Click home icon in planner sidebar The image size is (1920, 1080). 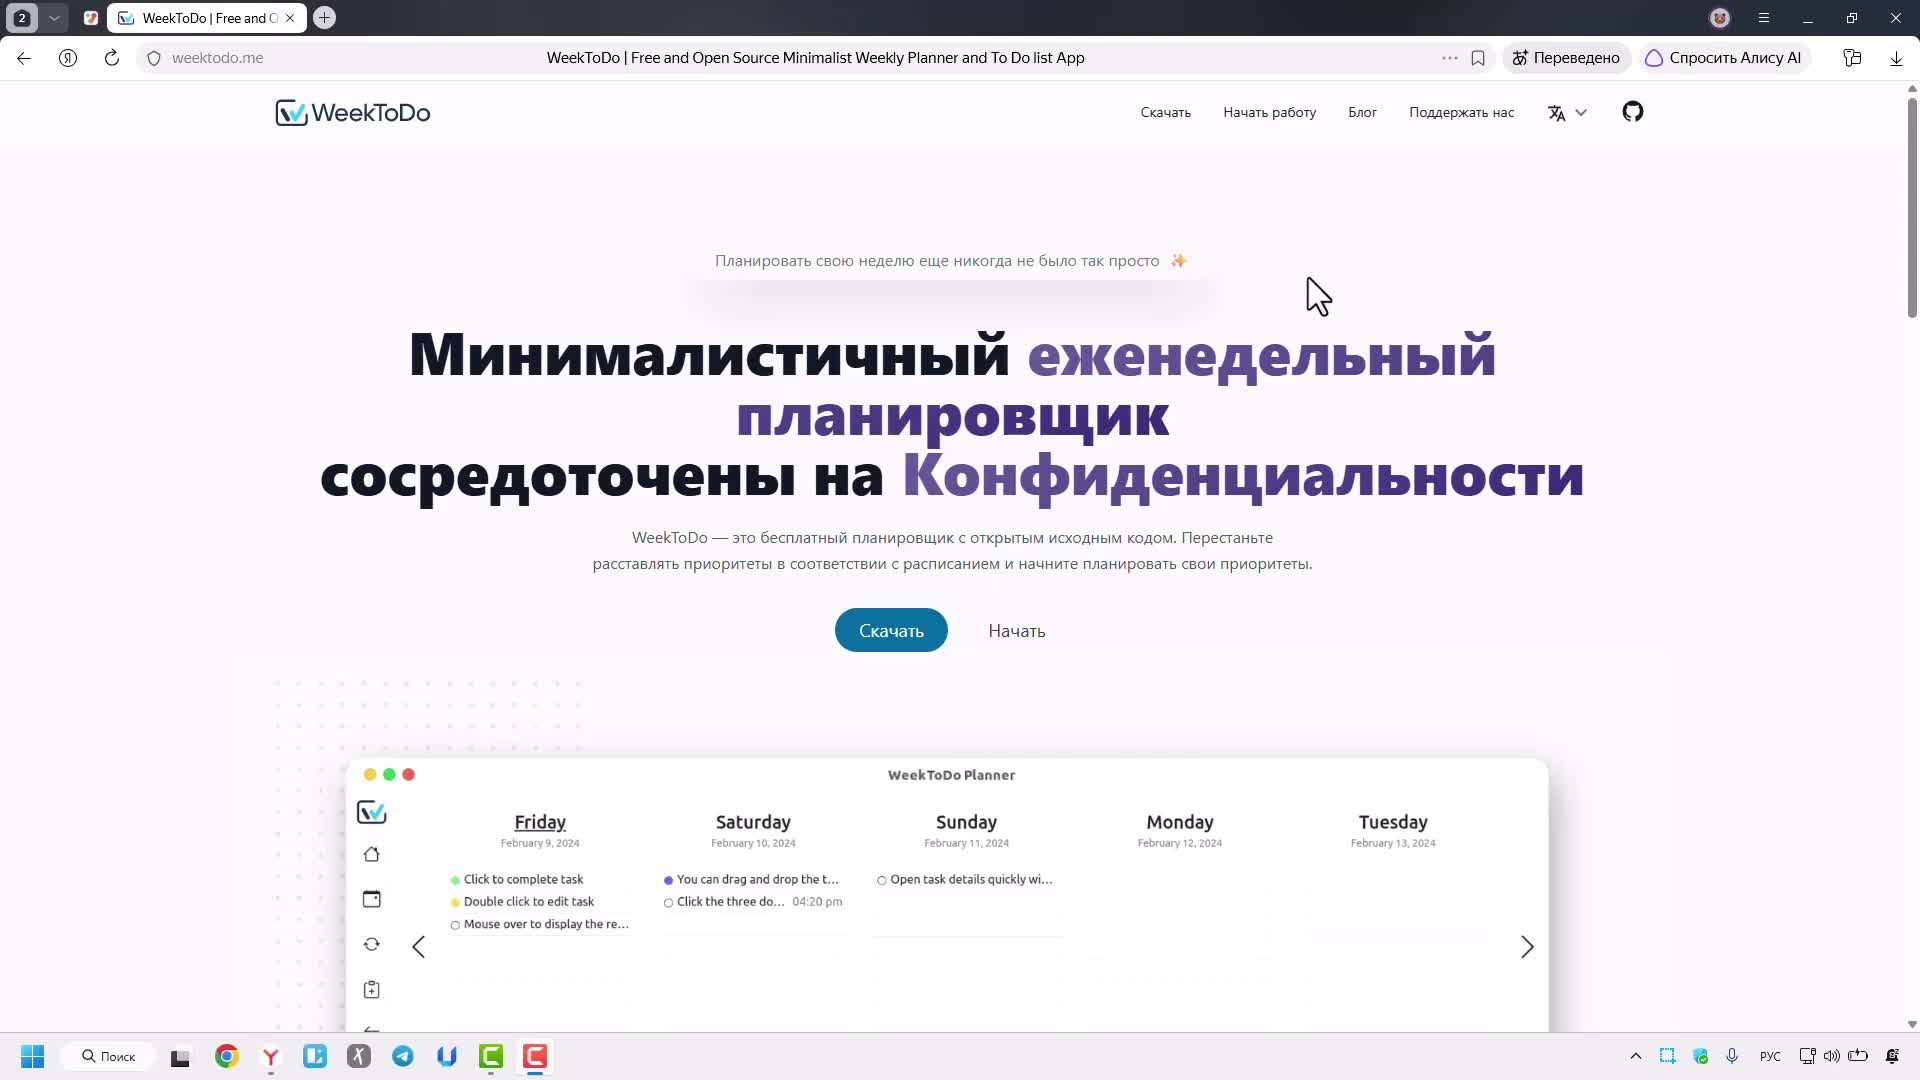coord(371,854)
